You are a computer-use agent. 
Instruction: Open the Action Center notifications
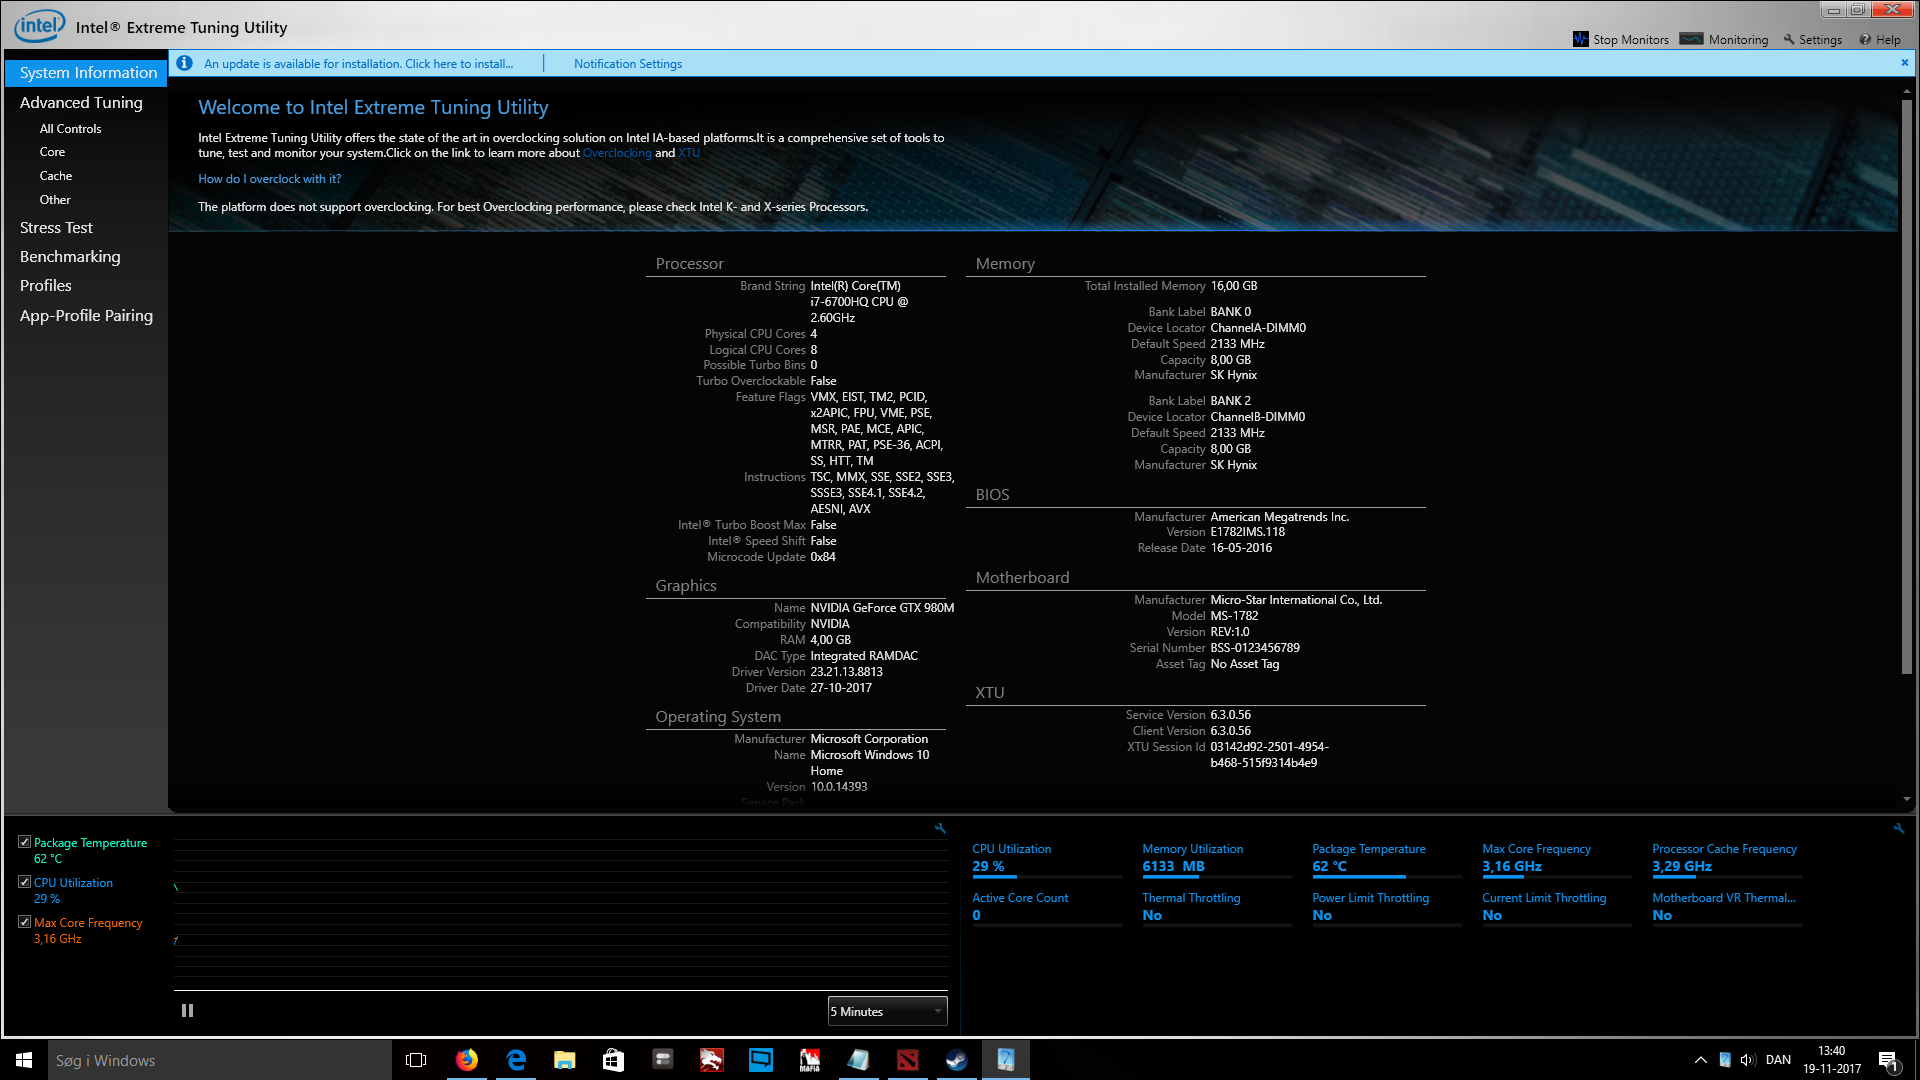(x=1888, y=1060)
